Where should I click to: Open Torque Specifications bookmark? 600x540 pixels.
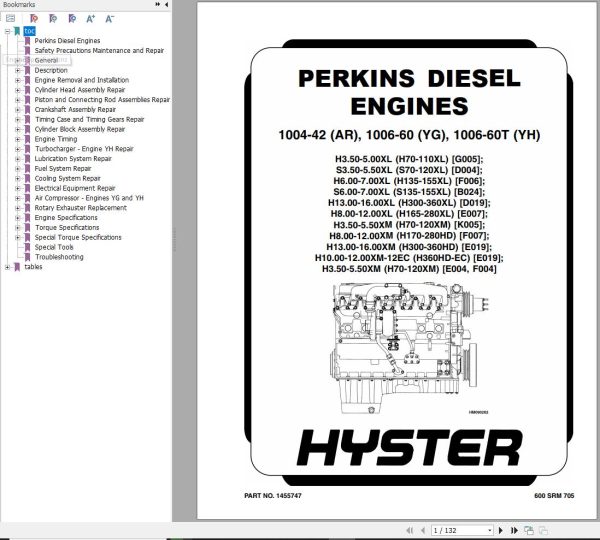click(67, 227)
